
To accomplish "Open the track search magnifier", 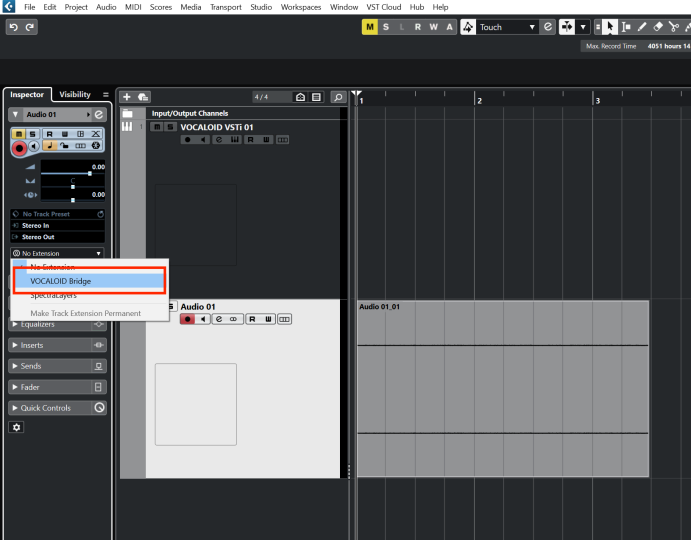I will [338, 97].
